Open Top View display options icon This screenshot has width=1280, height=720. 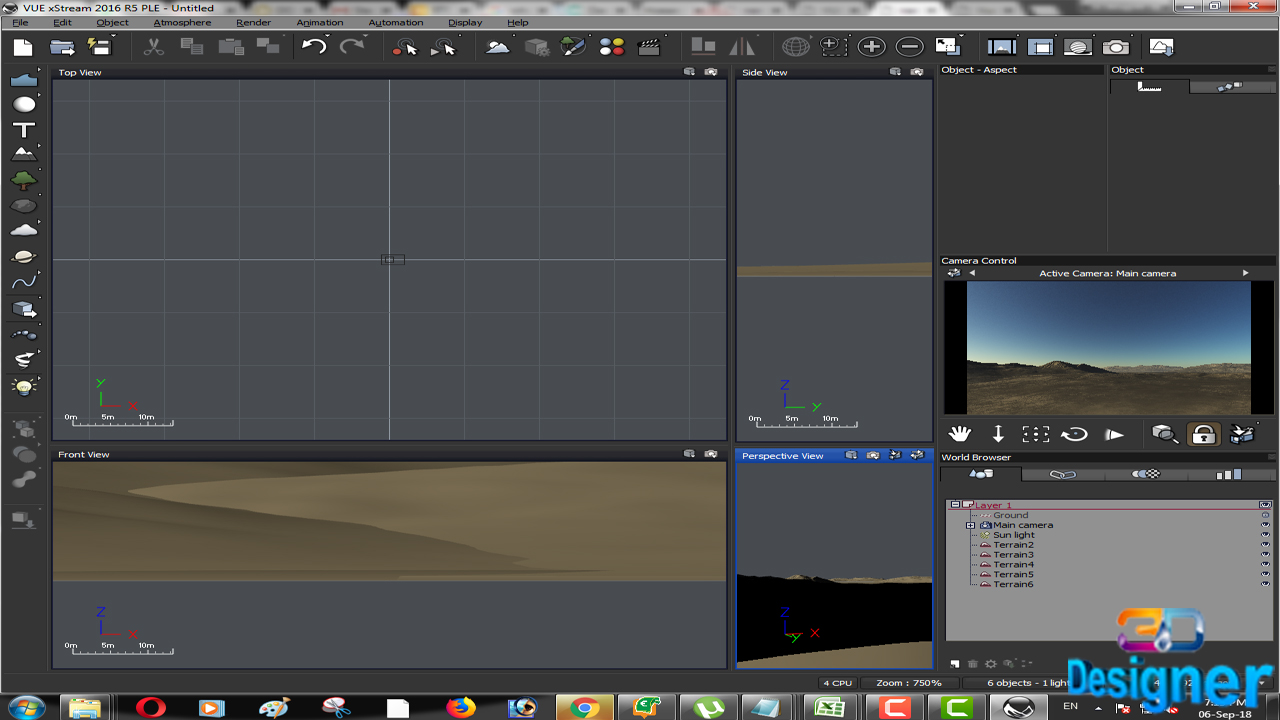coord(689,72)
